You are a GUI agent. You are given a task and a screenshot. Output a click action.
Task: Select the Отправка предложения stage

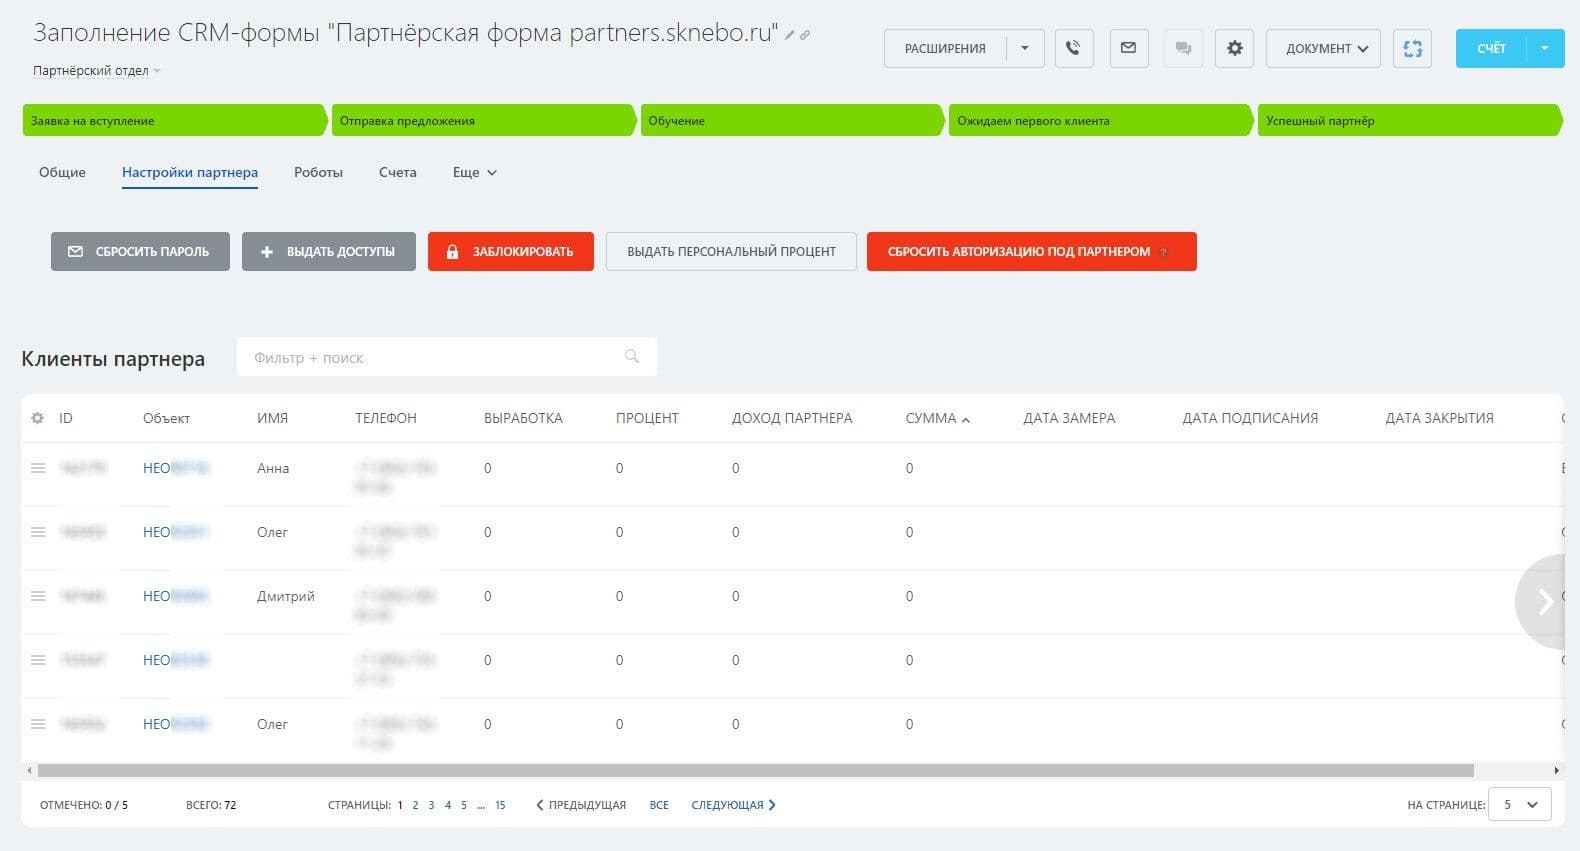[x=483, y=120]
